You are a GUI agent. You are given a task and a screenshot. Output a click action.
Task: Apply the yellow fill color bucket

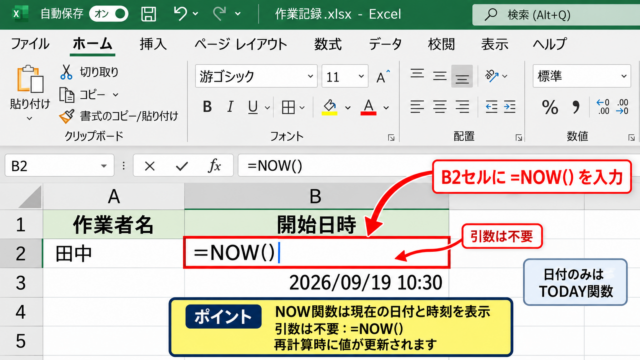click(329, 107)
